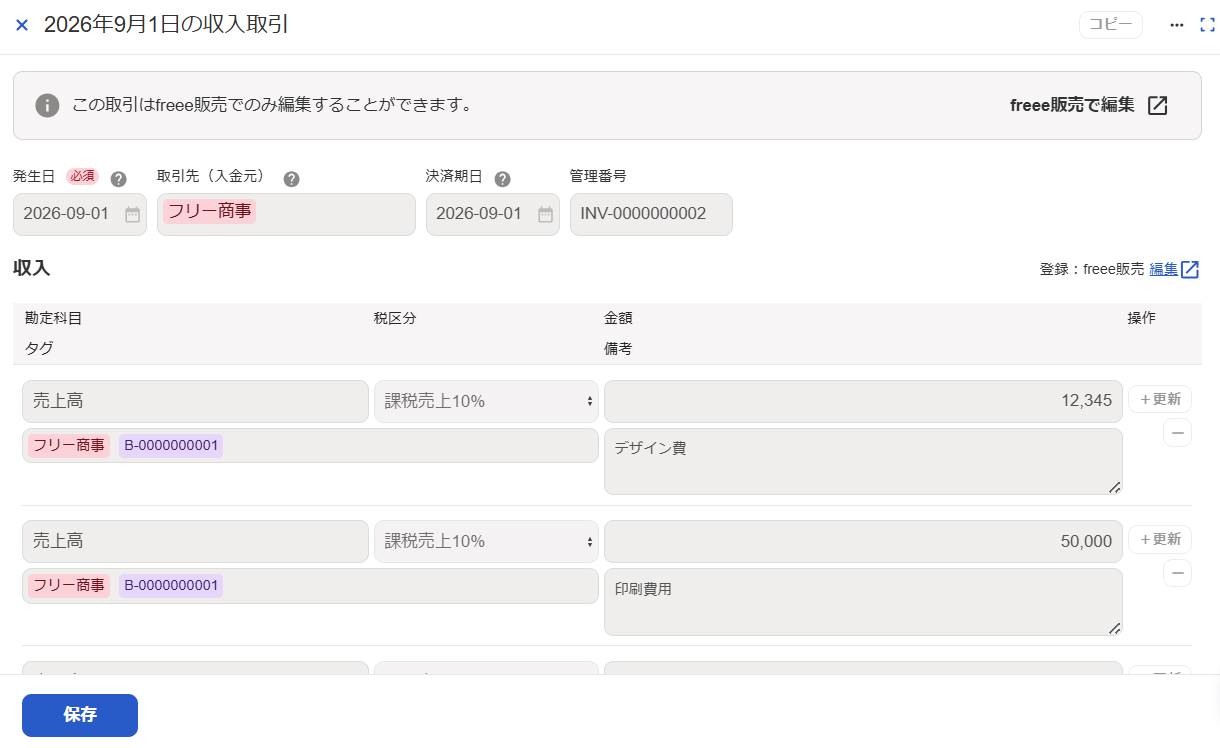Click the 勘定科目 column header
This screenshot has height=748, width=1220.
(54, 318)
